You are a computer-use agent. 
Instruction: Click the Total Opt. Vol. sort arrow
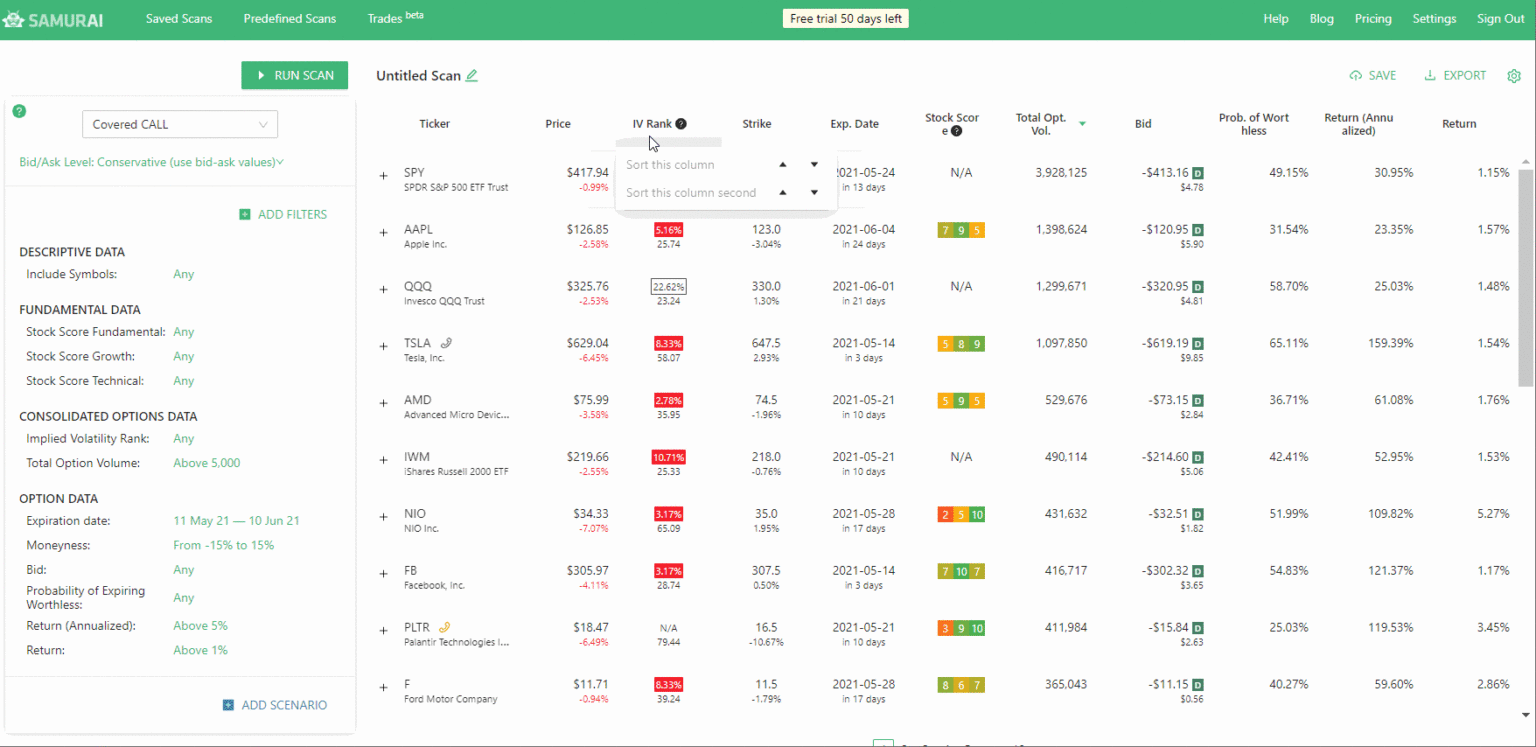[x=1082, y=124]
